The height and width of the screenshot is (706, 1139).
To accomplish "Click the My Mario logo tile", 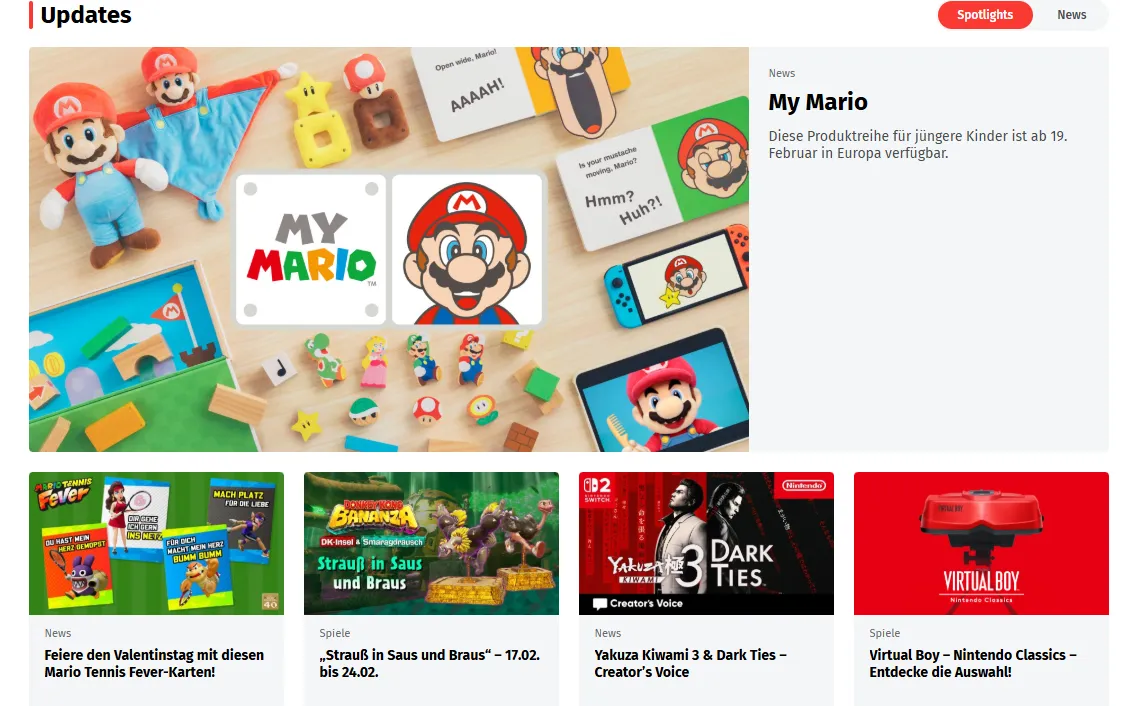I will pyautogui.click(x=311, y=249).
